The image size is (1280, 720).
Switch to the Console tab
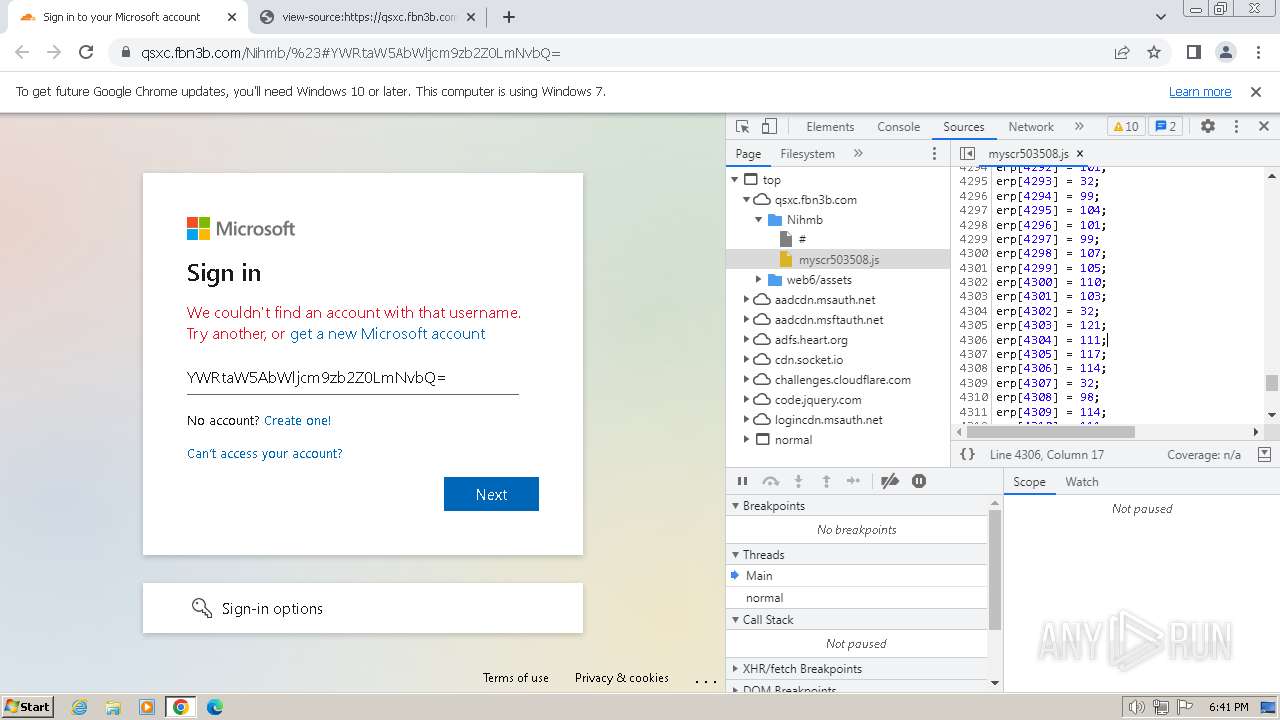tap(898, 127)
